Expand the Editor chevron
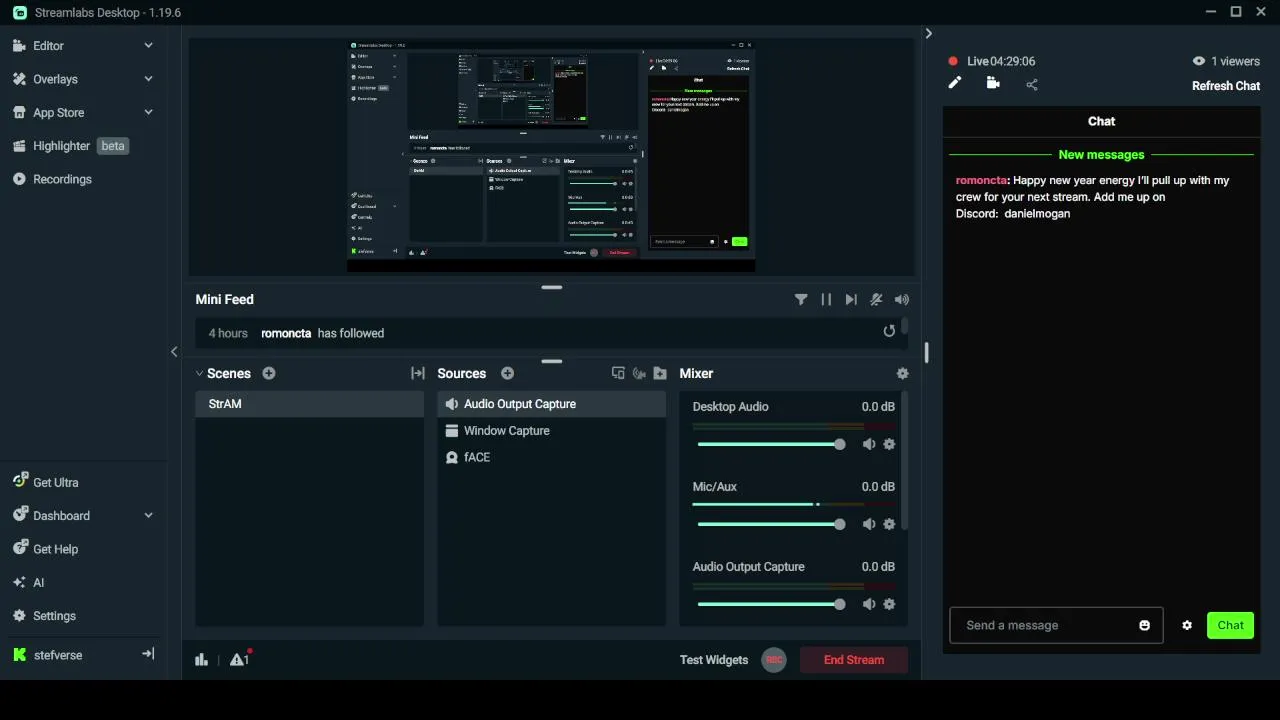This screenshot has width=1280, height=720. click(148, 45)
